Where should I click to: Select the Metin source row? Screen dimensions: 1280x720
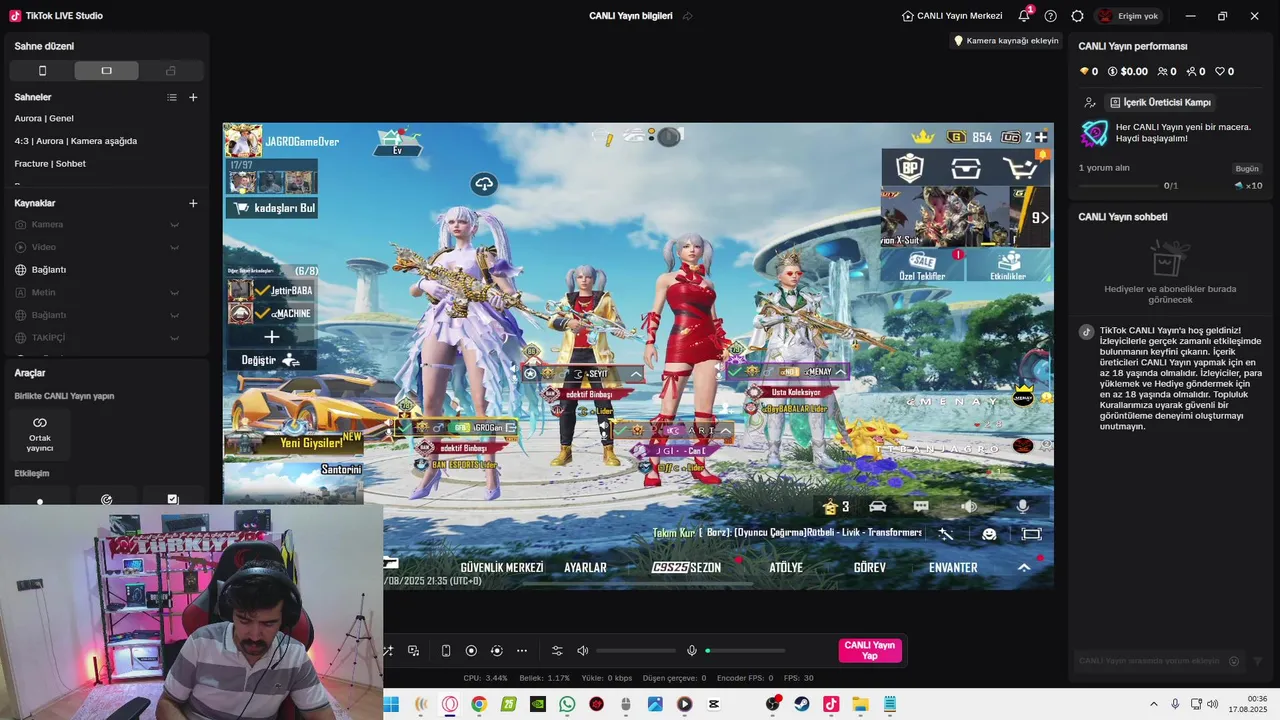click(x=106, y=292)
